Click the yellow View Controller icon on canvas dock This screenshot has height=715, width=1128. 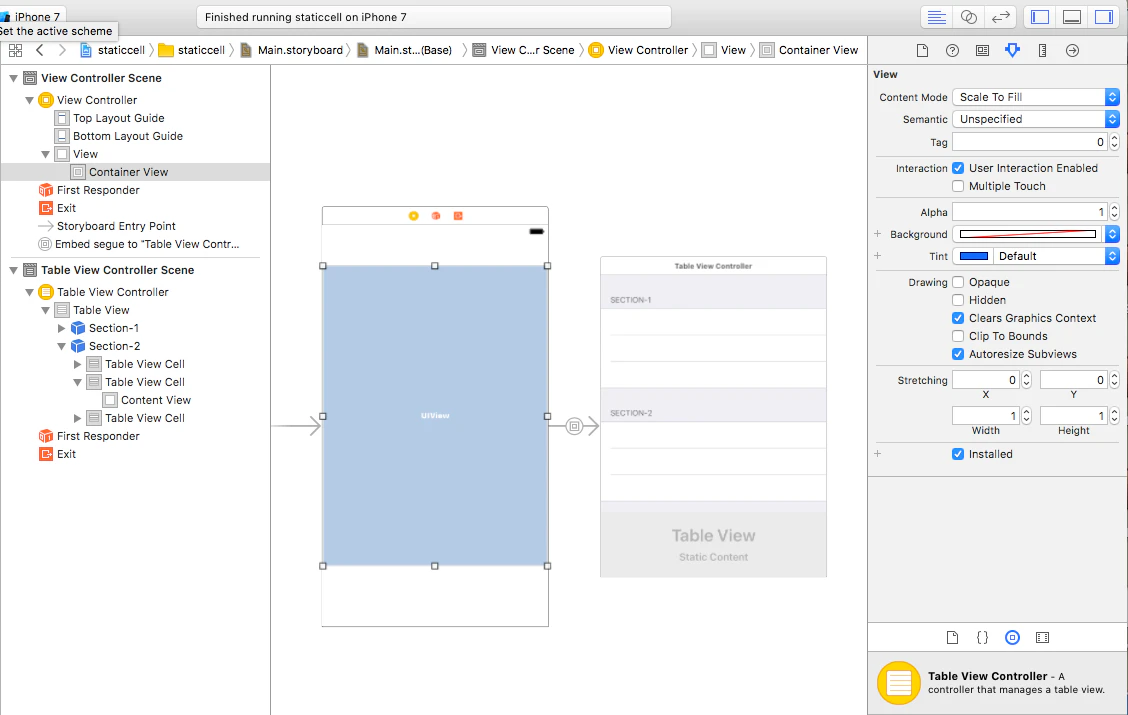[x=414, y=216]
